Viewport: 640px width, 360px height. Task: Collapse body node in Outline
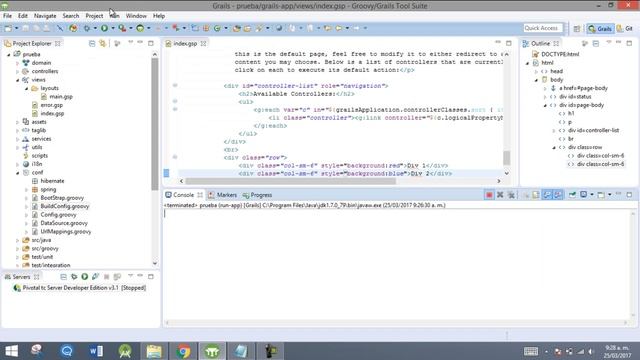tap(536, 80)
